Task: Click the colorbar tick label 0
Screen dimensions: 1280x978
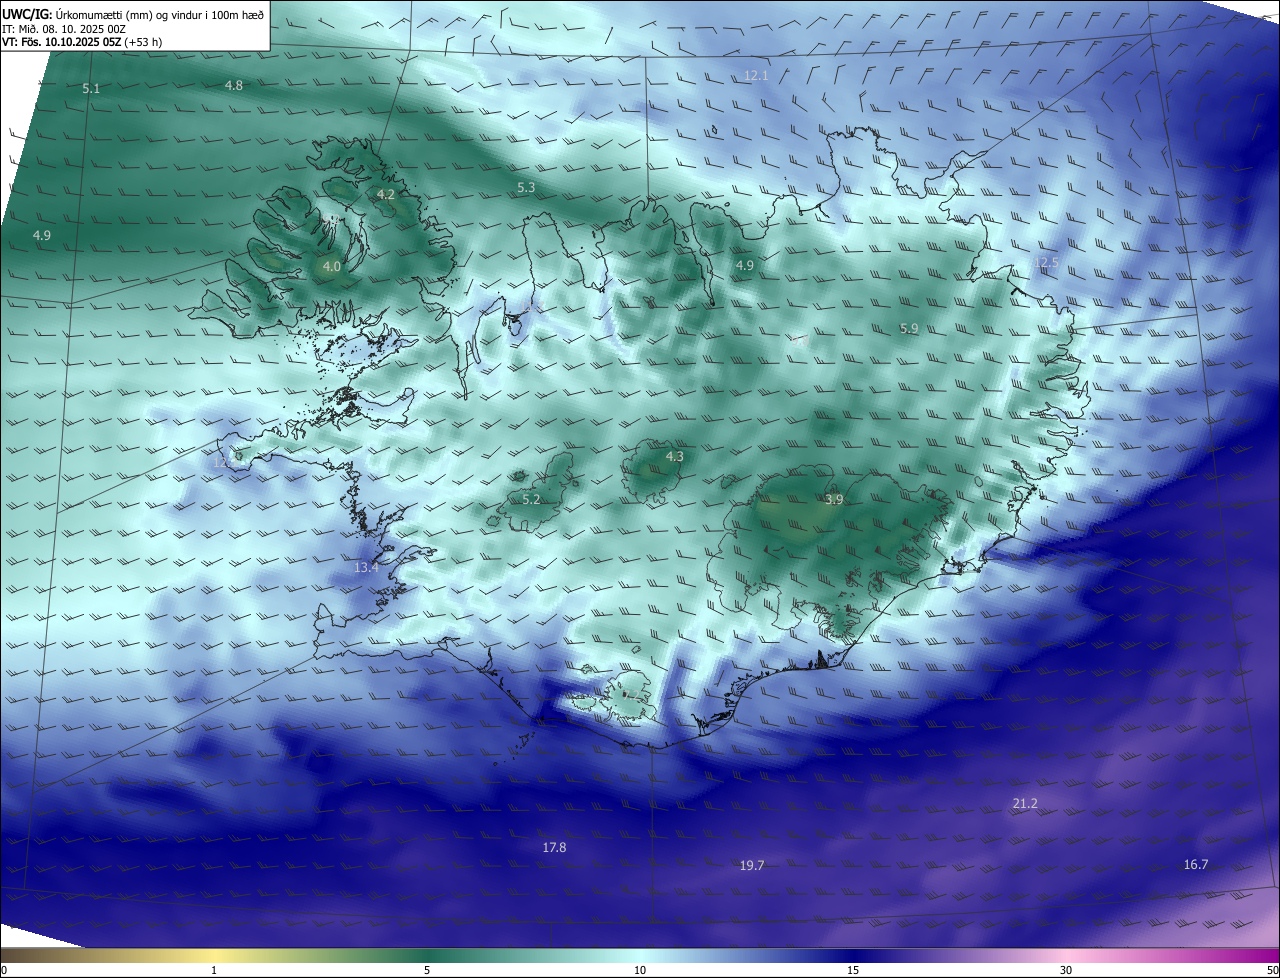Action: point(3,970)
